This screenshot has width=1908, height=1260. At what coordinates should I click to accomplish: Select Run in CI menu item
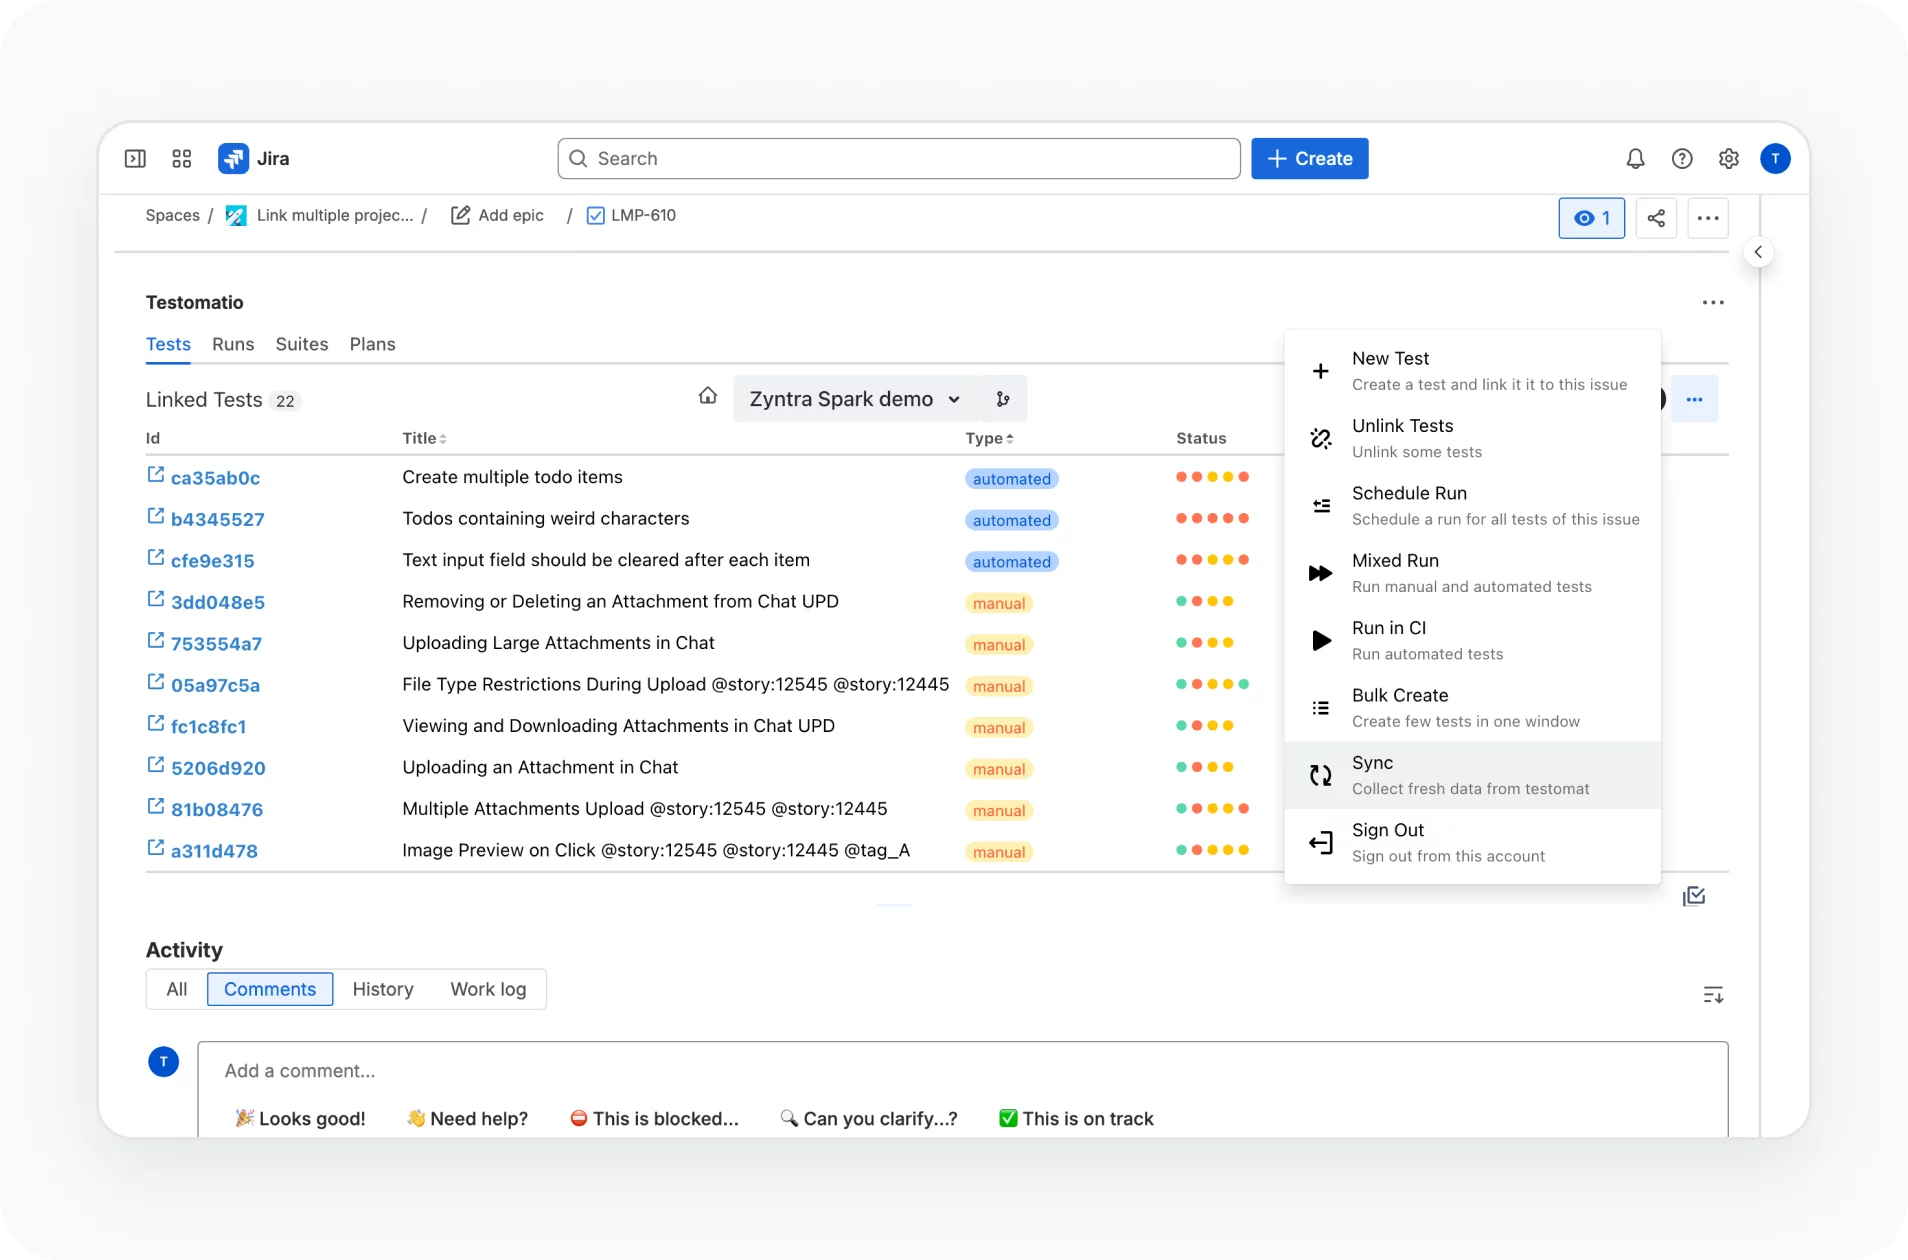pos(1472,640)
